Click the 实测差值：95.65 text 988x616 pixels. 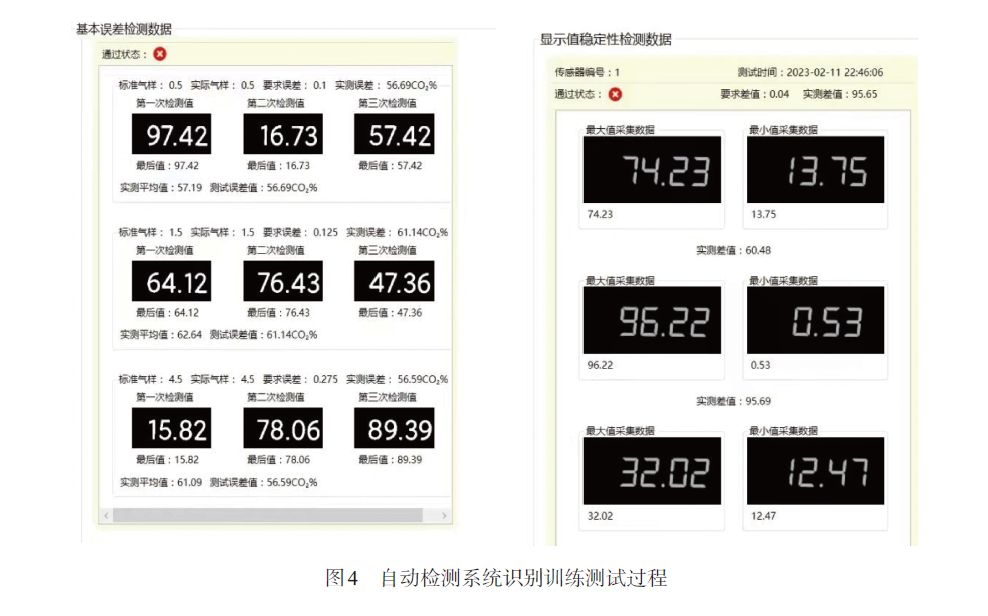click(839, 94)
